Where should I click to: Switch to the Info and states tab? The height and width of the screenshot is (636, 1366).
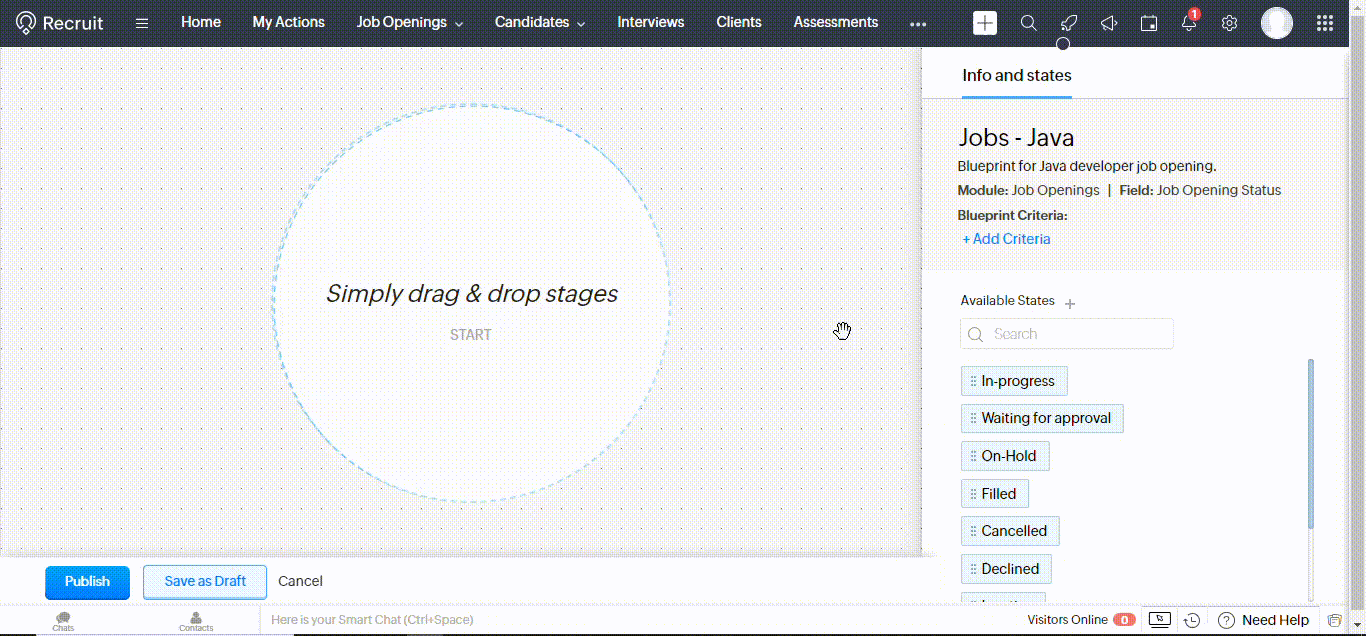pyautogui.click(x=1016, y=75)
